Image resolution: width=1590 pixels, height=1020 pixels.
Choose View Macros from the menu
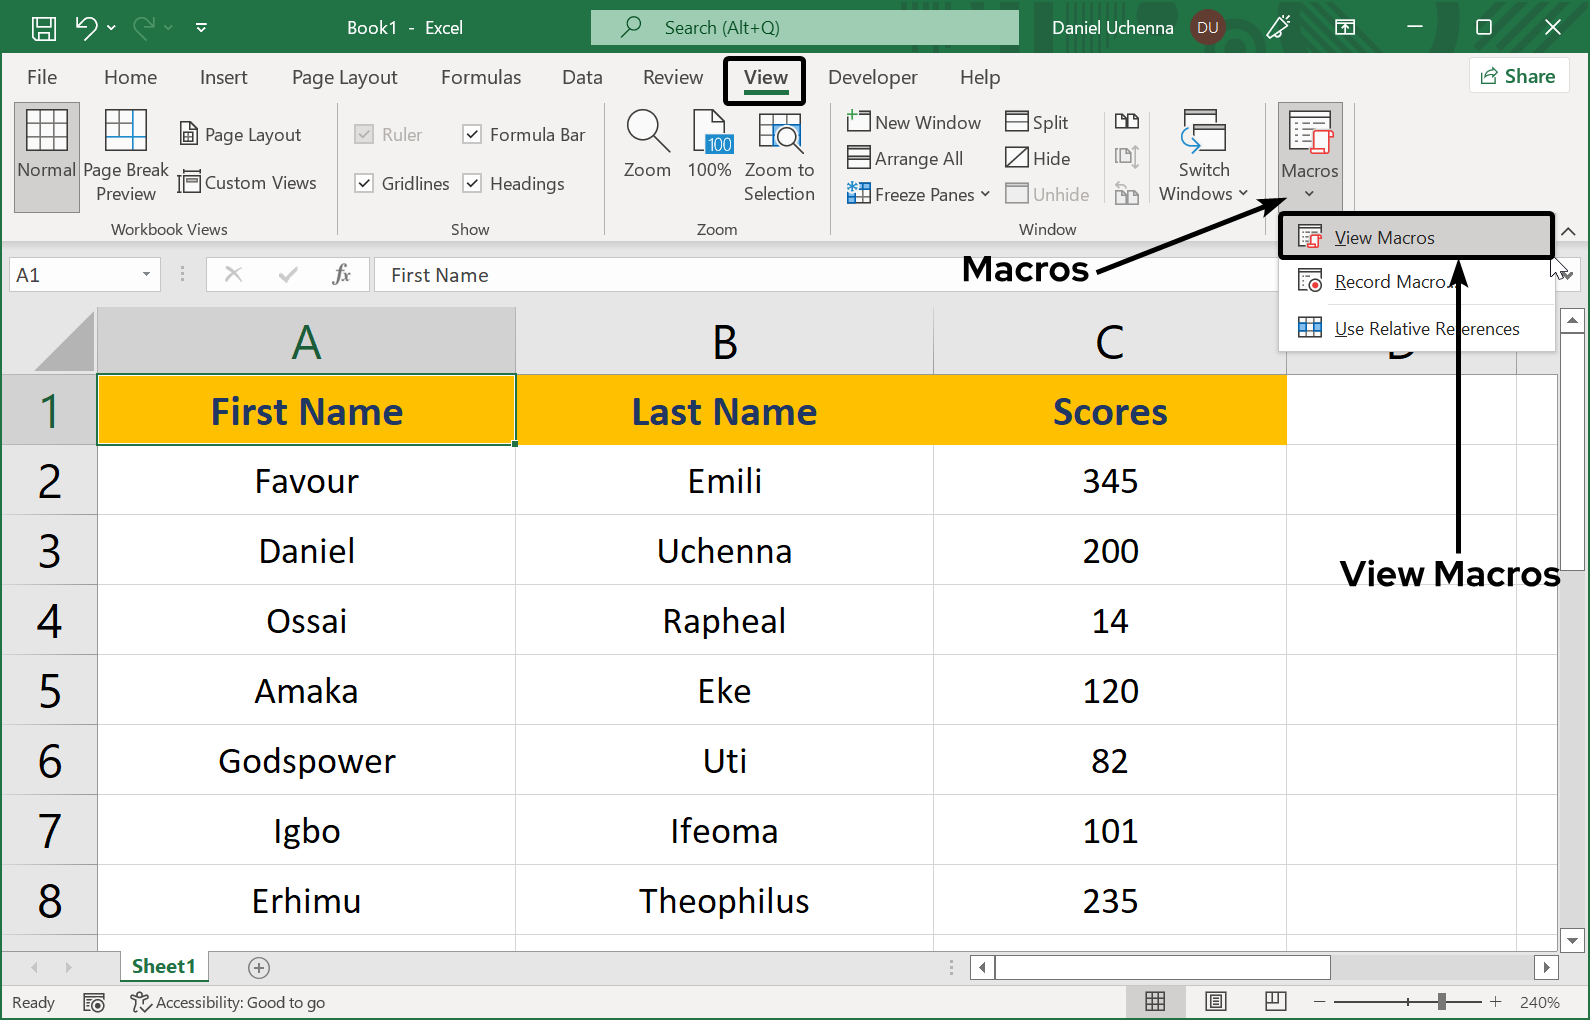click(1384, 238)
